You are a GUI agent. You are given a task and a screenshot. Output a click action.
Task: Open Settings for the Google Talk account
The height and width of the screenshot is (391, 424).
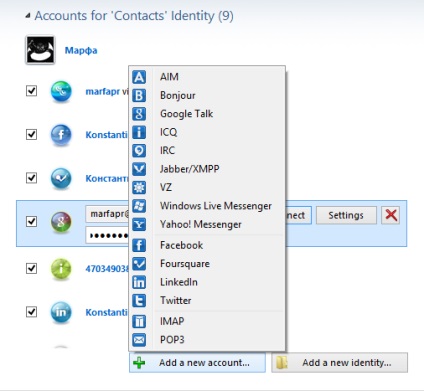(346, 215)
